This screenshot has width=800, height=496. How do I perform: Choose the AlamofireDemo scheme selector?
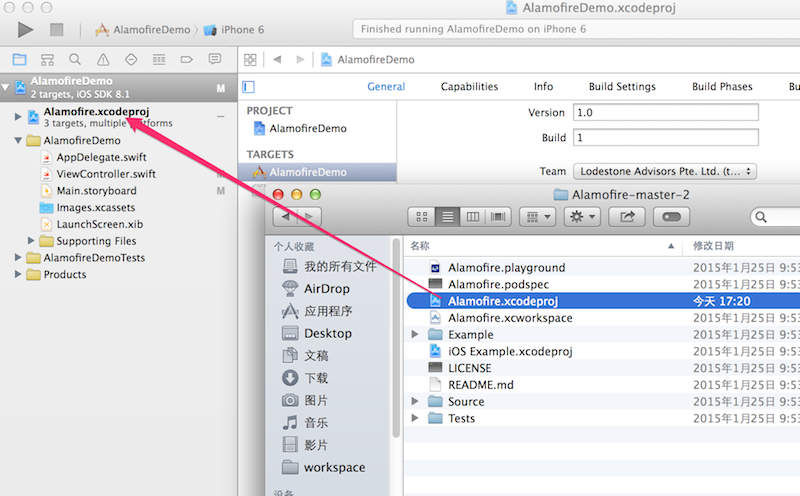(143, 30)
